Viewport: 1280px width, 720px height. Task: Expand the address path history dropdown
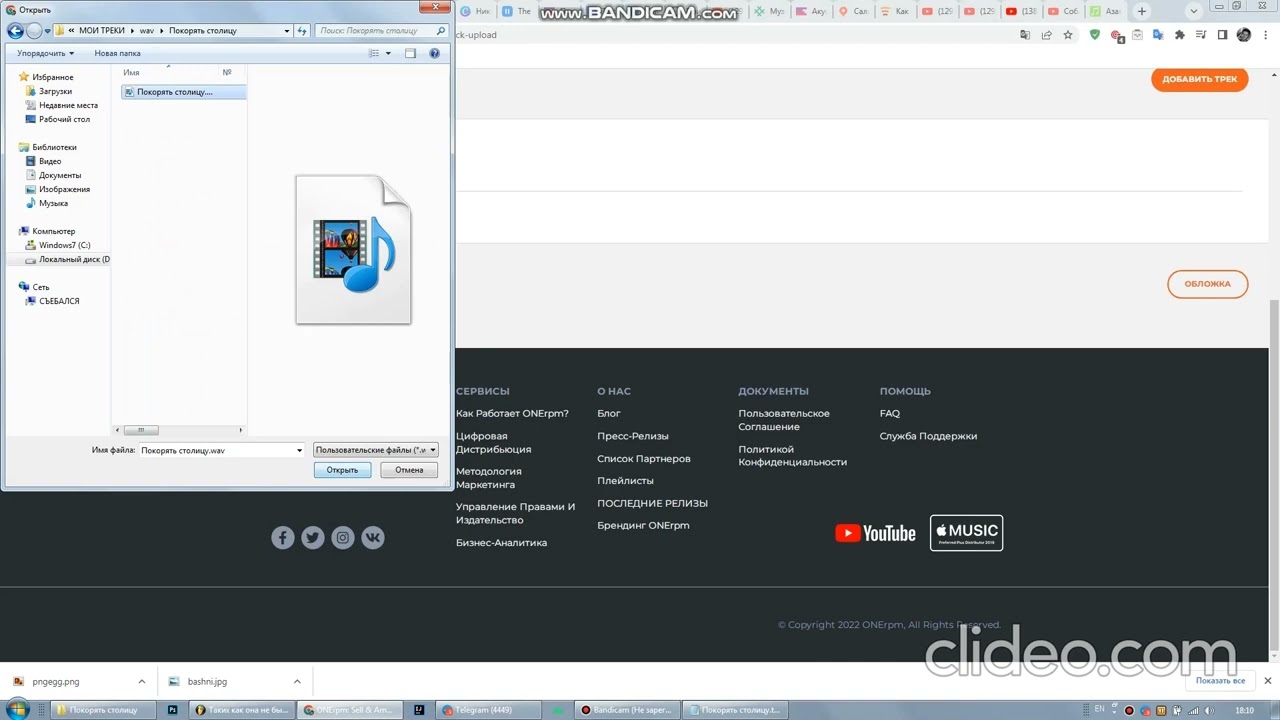(x=287, y=31)
